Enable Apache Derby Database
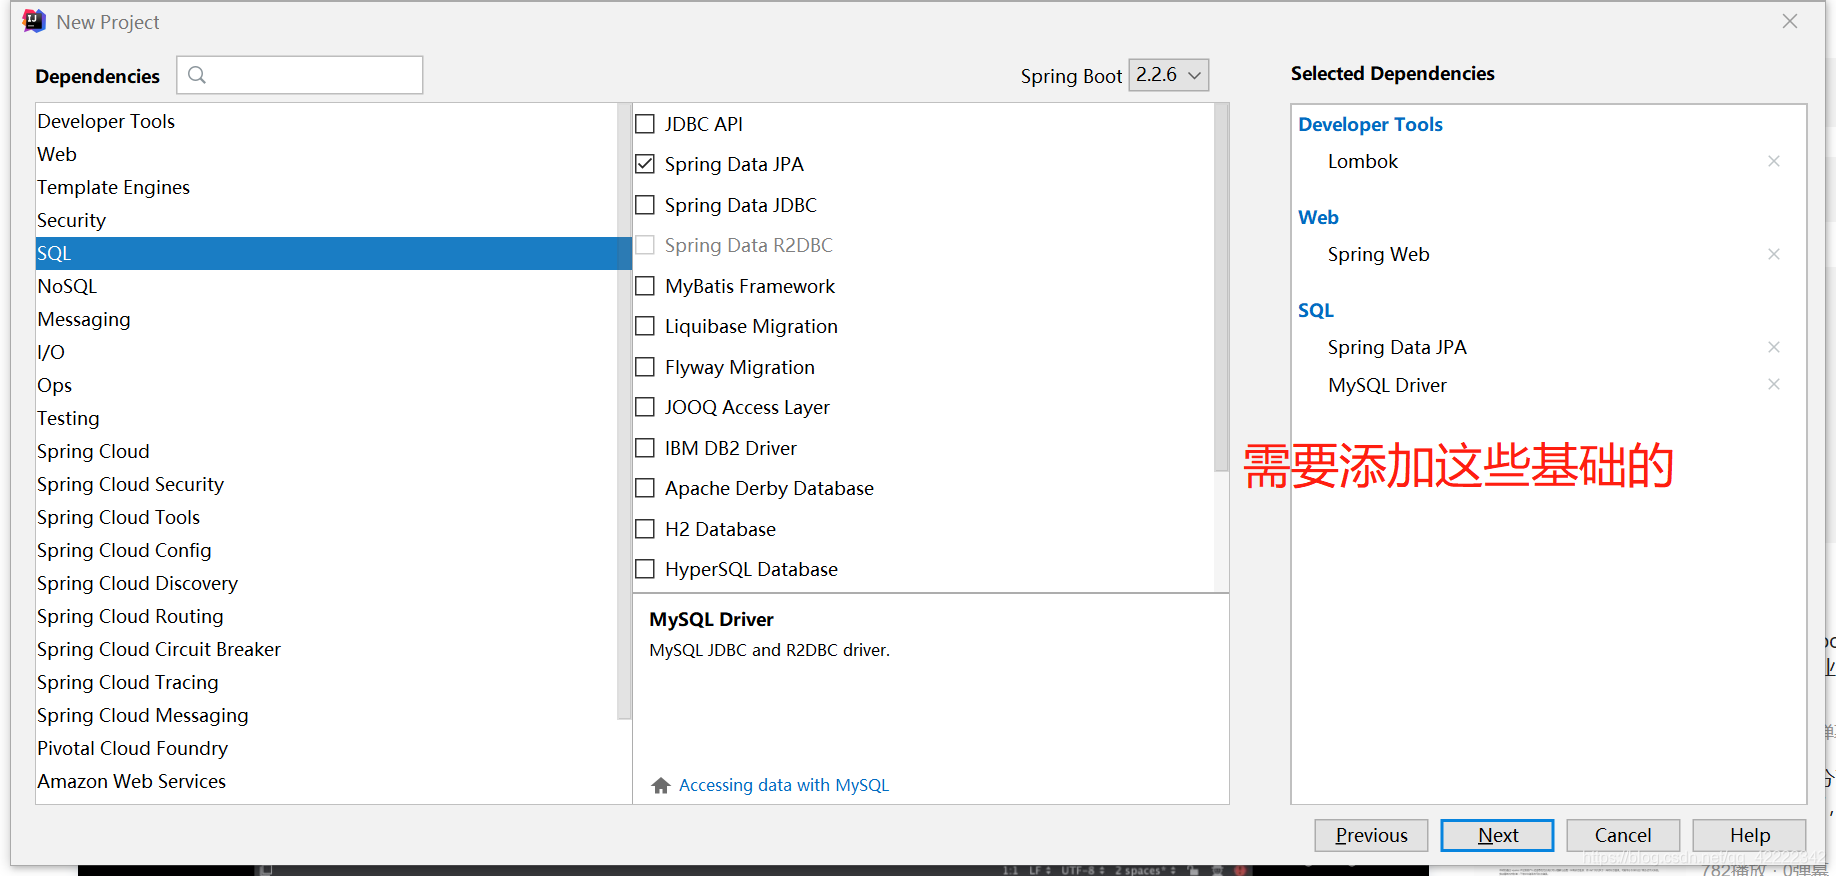 [645, 488]
